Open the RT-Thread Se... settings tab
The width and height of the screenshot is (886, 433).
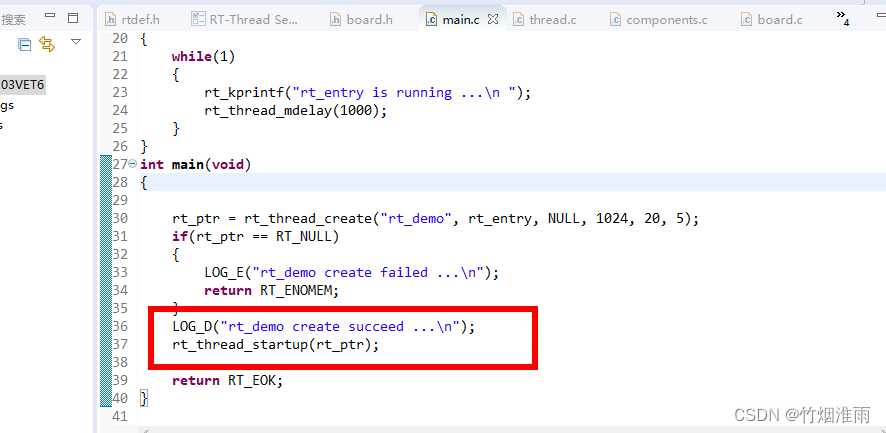coord(245,20)
